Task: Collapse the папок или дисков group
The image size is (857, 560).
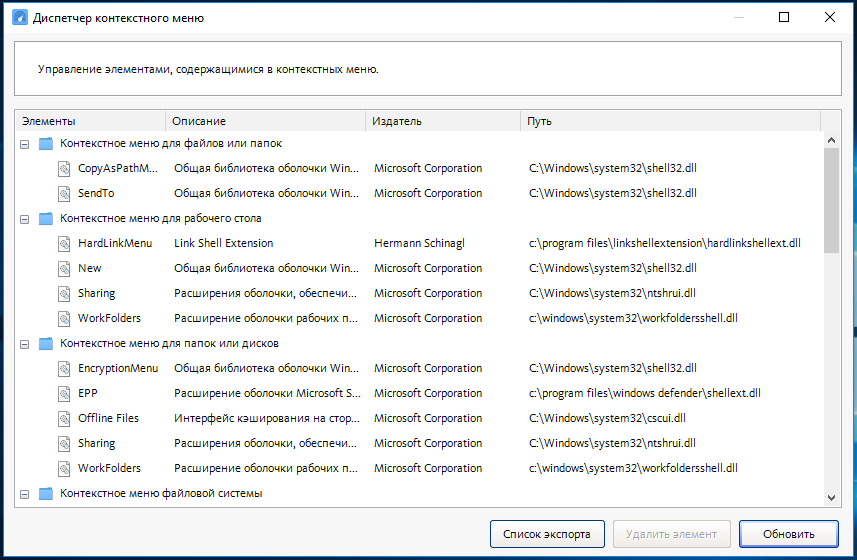Action: point(25,344)
